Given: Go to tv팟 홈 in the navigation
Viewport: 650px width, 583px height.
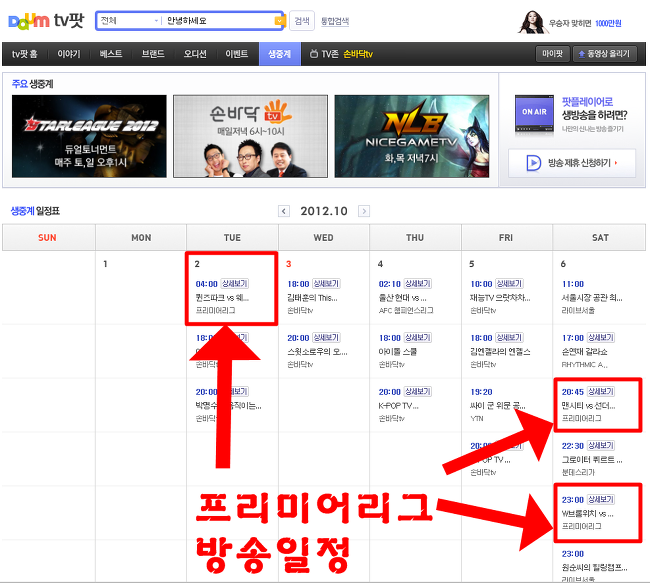Looking at the screenshot, I should pyautogui.click(x=24, y=54).
